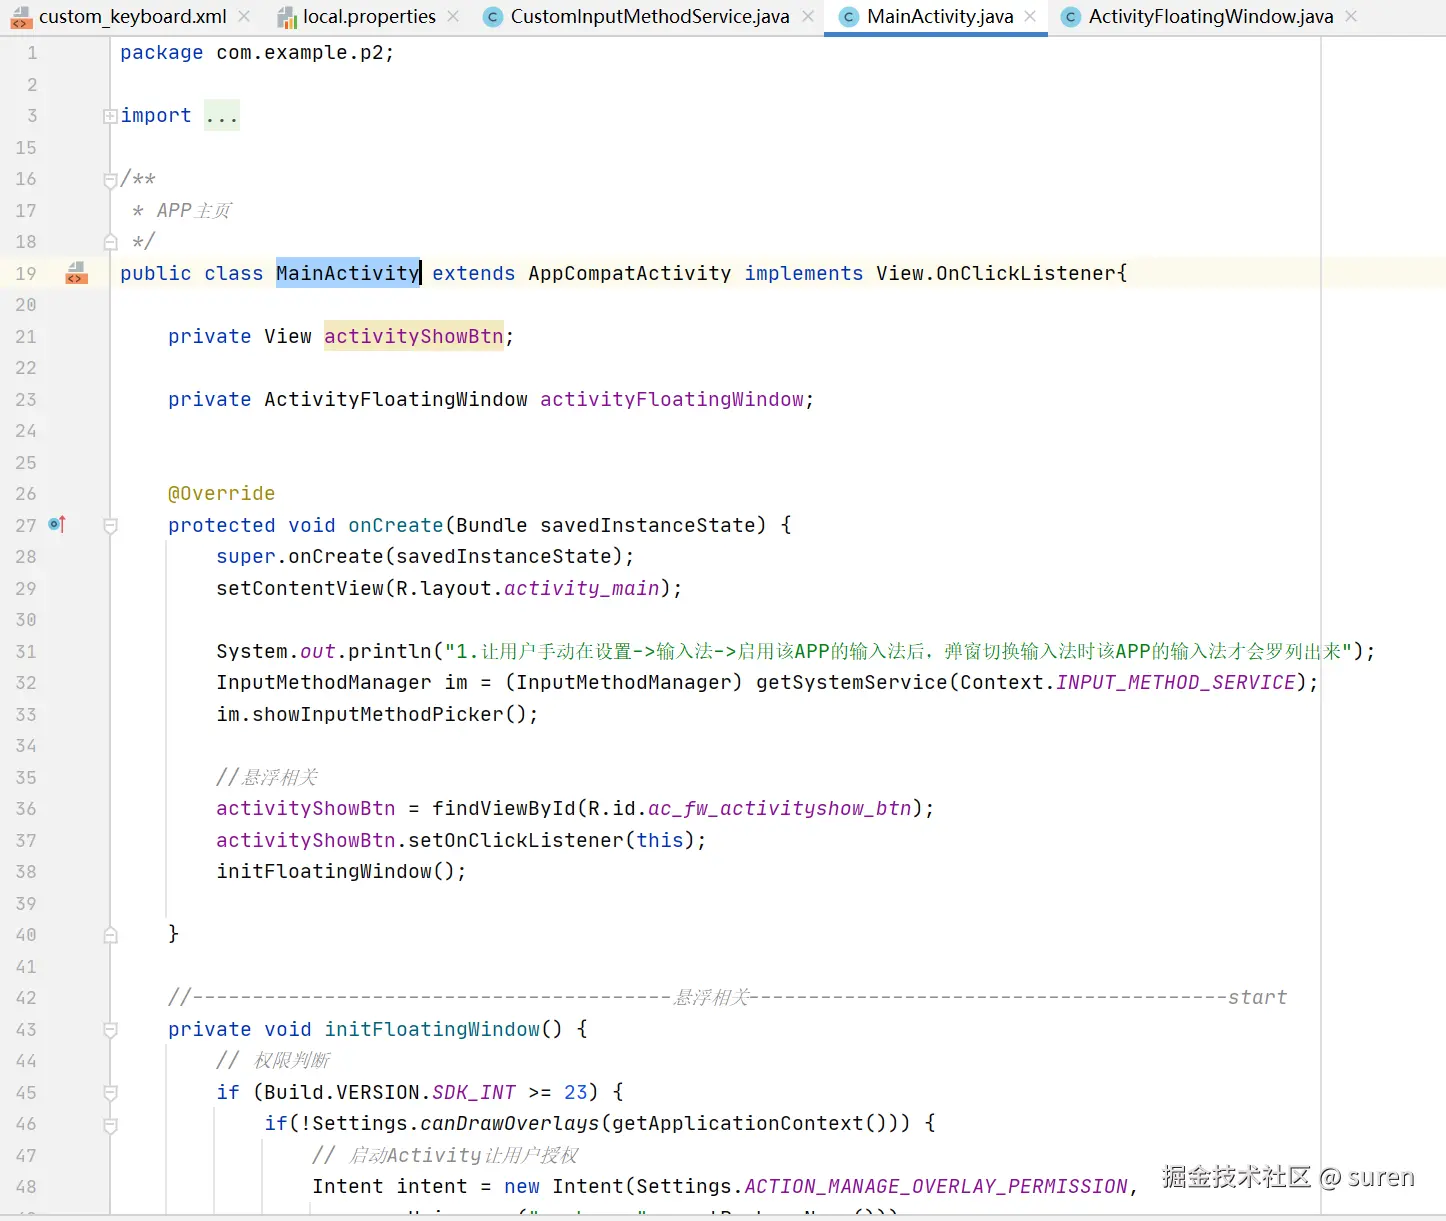
Task: Click the @Override annotation on line 26
Action: [221, 493]
